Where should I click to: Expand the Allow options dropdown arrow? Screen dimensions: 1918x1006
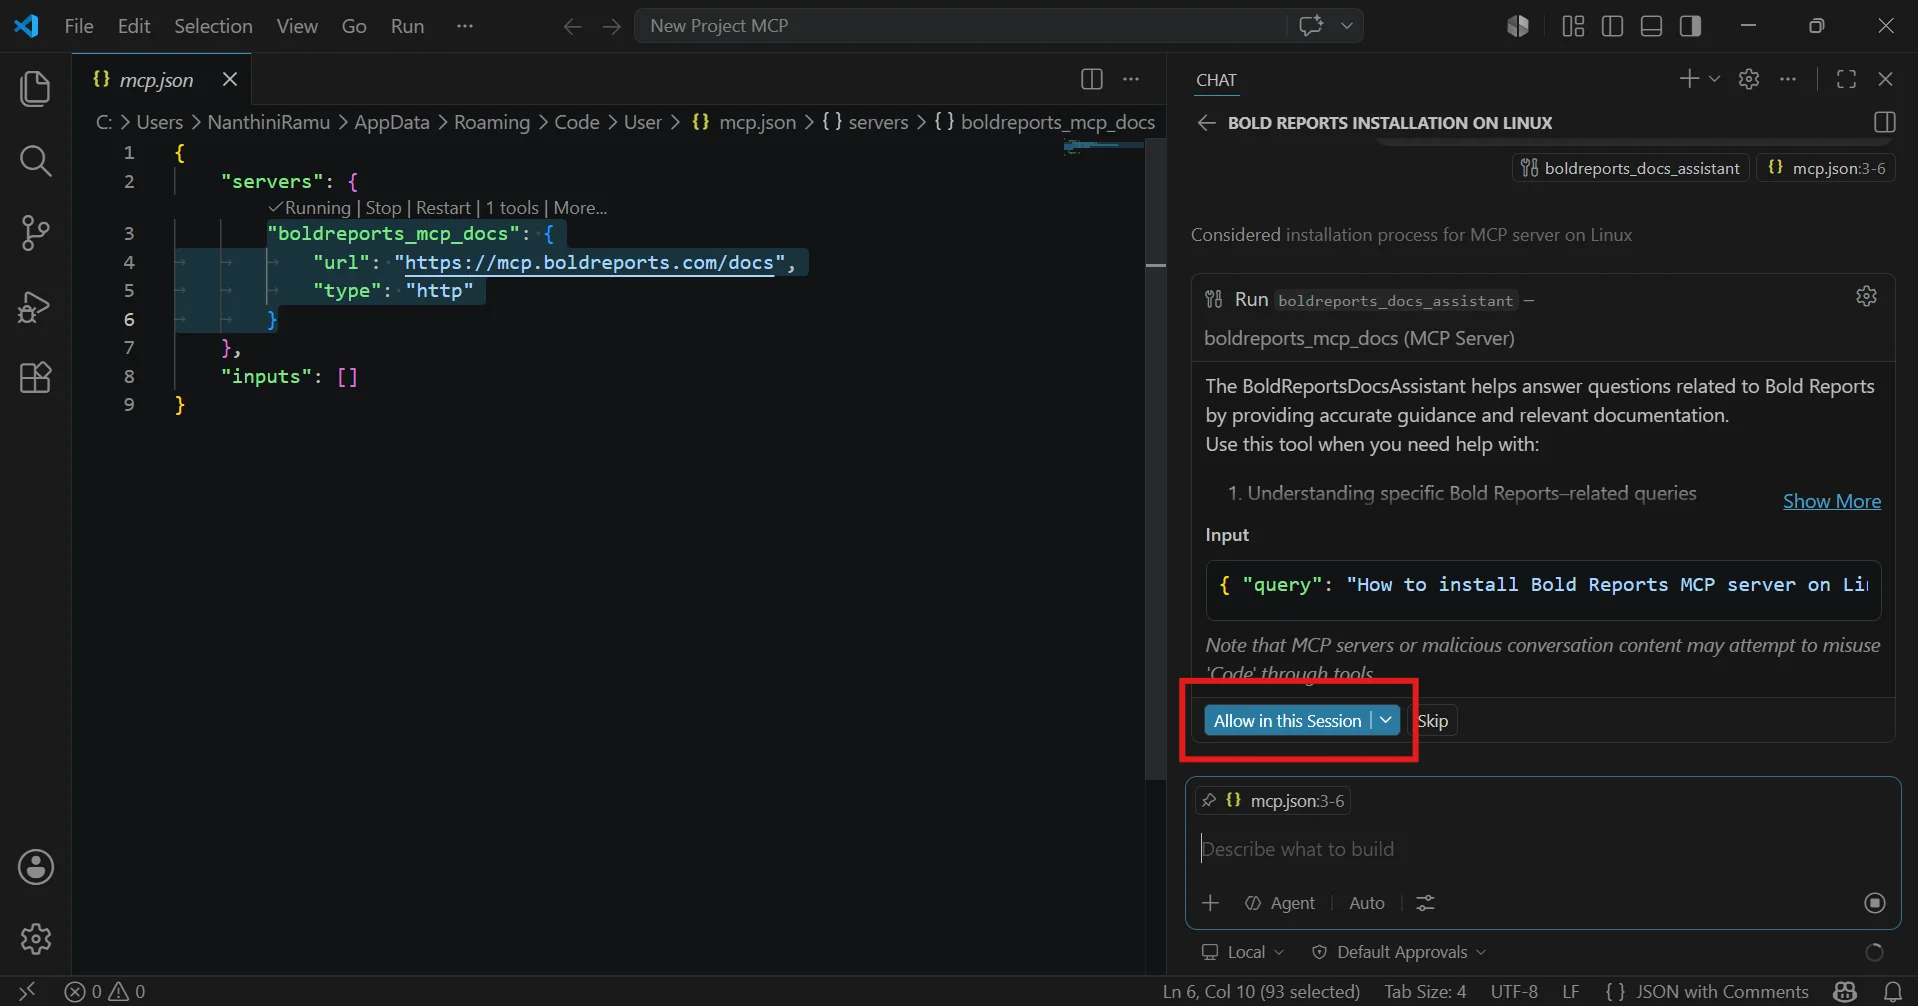[x=1386, y=721]
